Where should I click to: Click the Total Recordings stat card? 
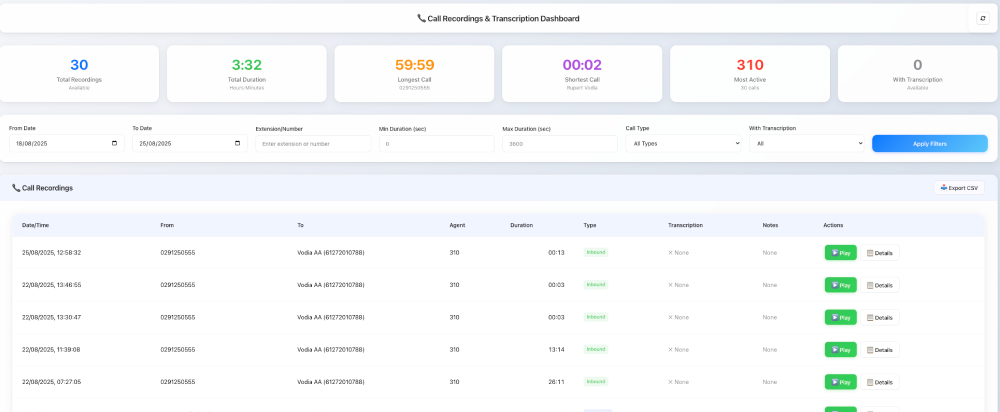coord(79,73)
